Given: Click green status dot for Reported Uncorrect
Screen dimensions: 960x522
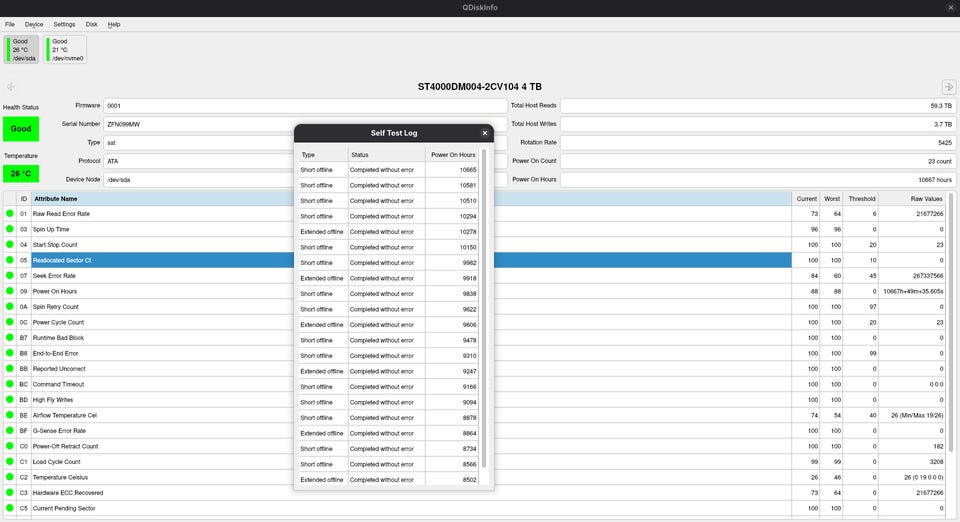Looking at the screenshot, I should click(x=10, y=368).
